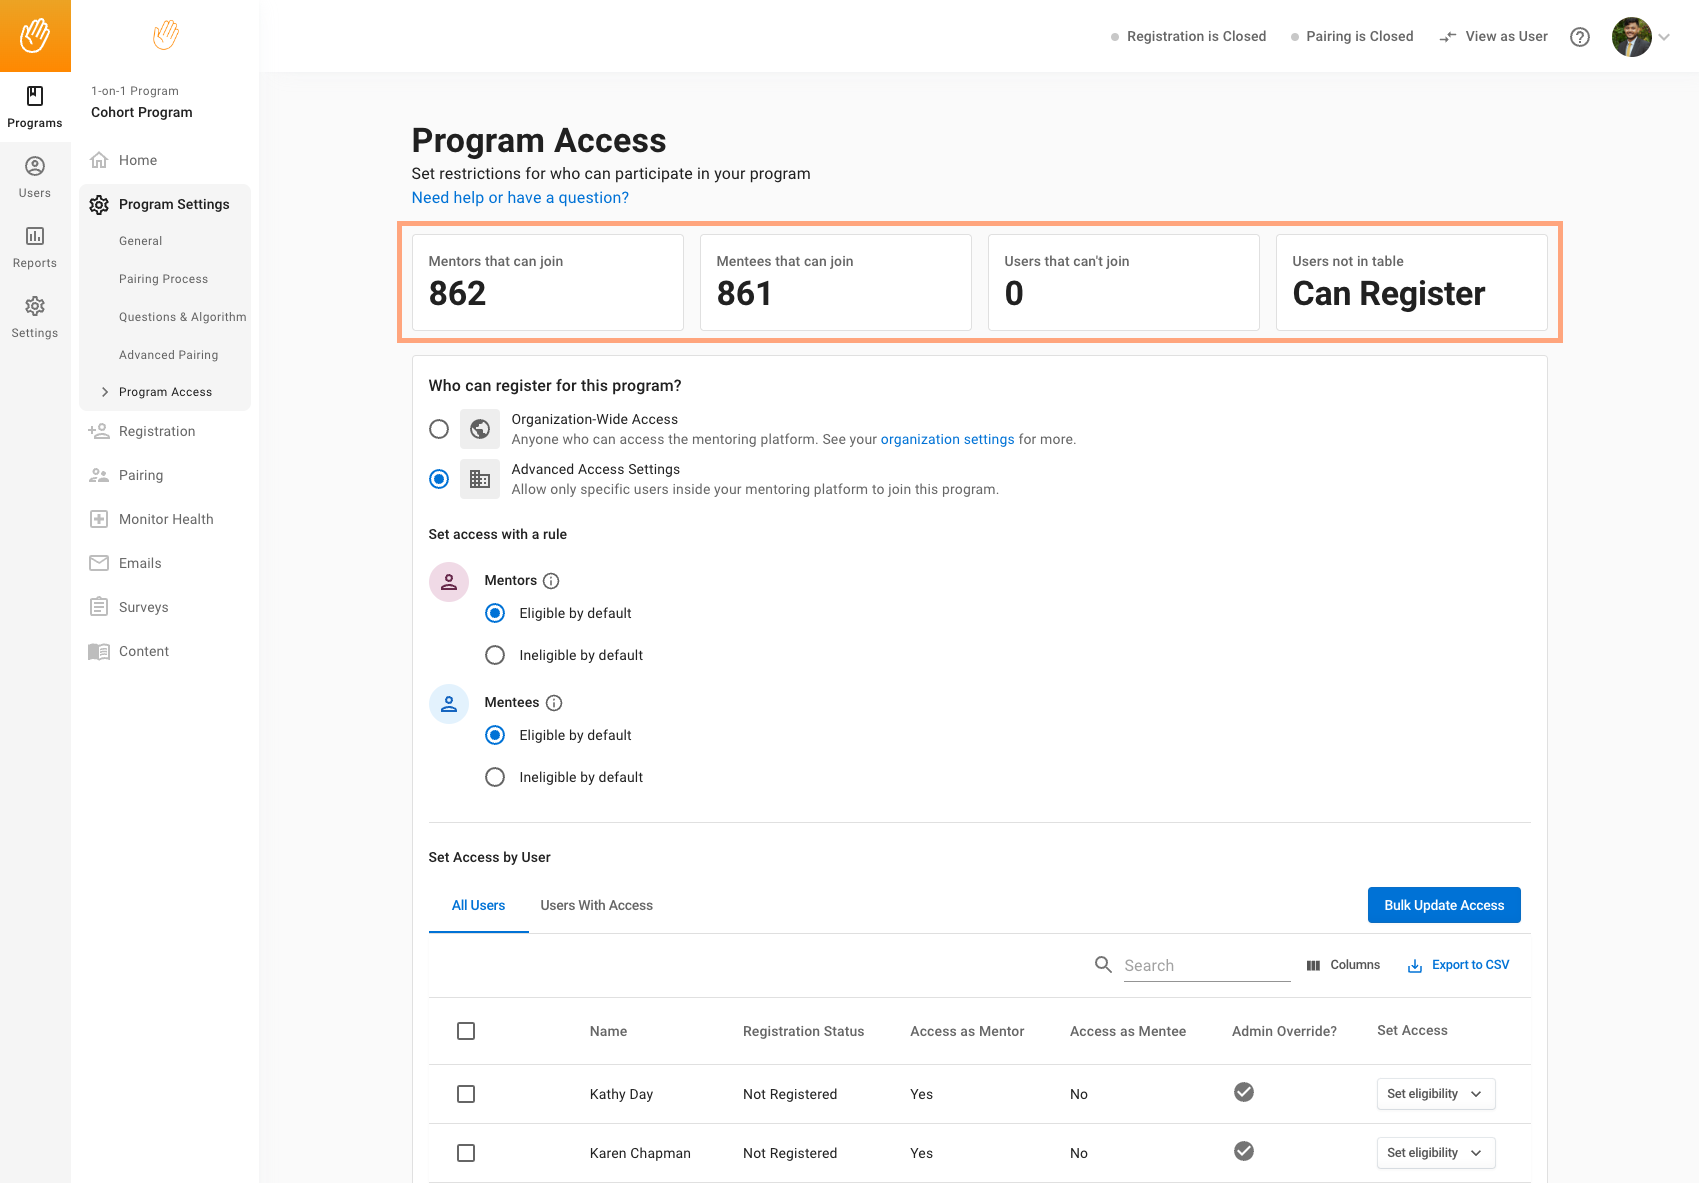Image resolution: width=1699 pixels, height=1183 pixels.
Task: Click the Users not in table card
Action: coord(1412,282)
